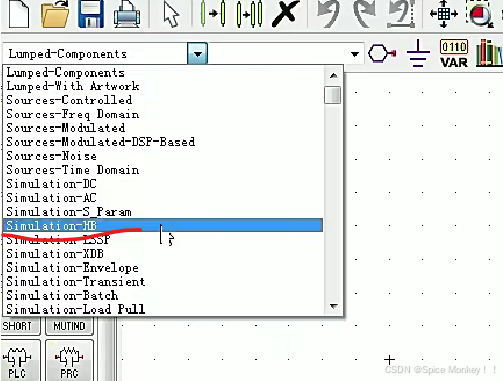
Task: Place the PLC component
Action: [17, 361]
